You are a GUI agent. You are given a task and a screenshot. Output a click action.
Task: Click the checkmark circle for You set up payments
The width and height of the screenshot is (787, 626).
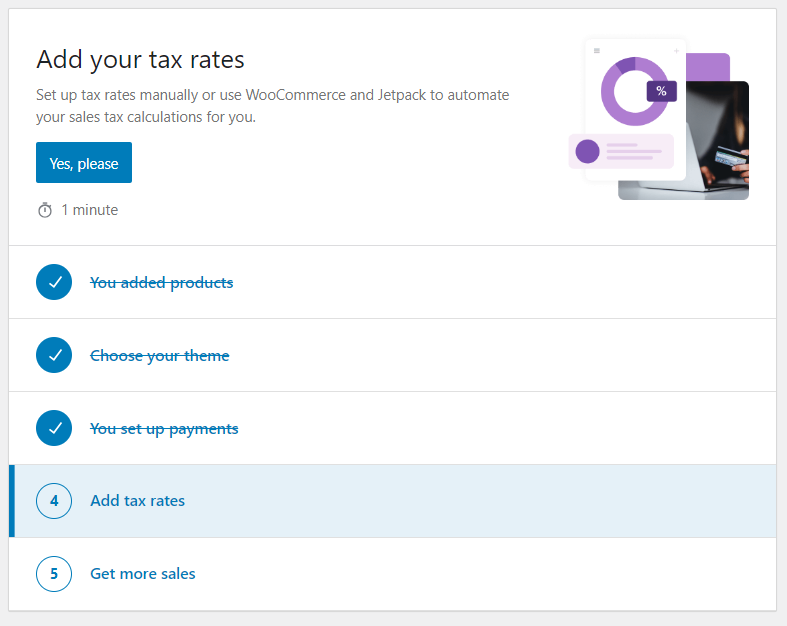click(x=54, y=428)
